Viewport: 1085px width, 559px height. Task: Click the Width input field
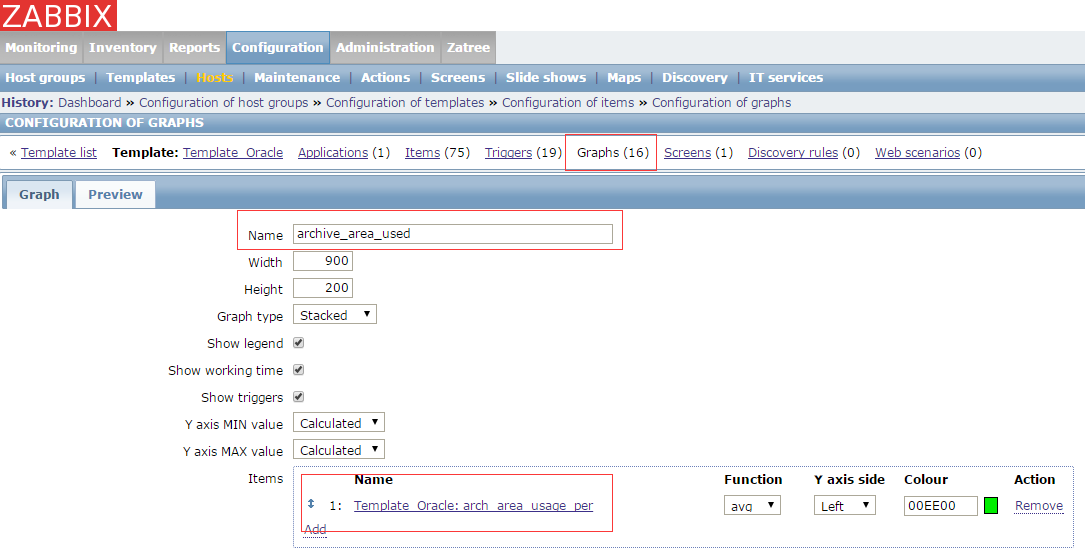323,261
